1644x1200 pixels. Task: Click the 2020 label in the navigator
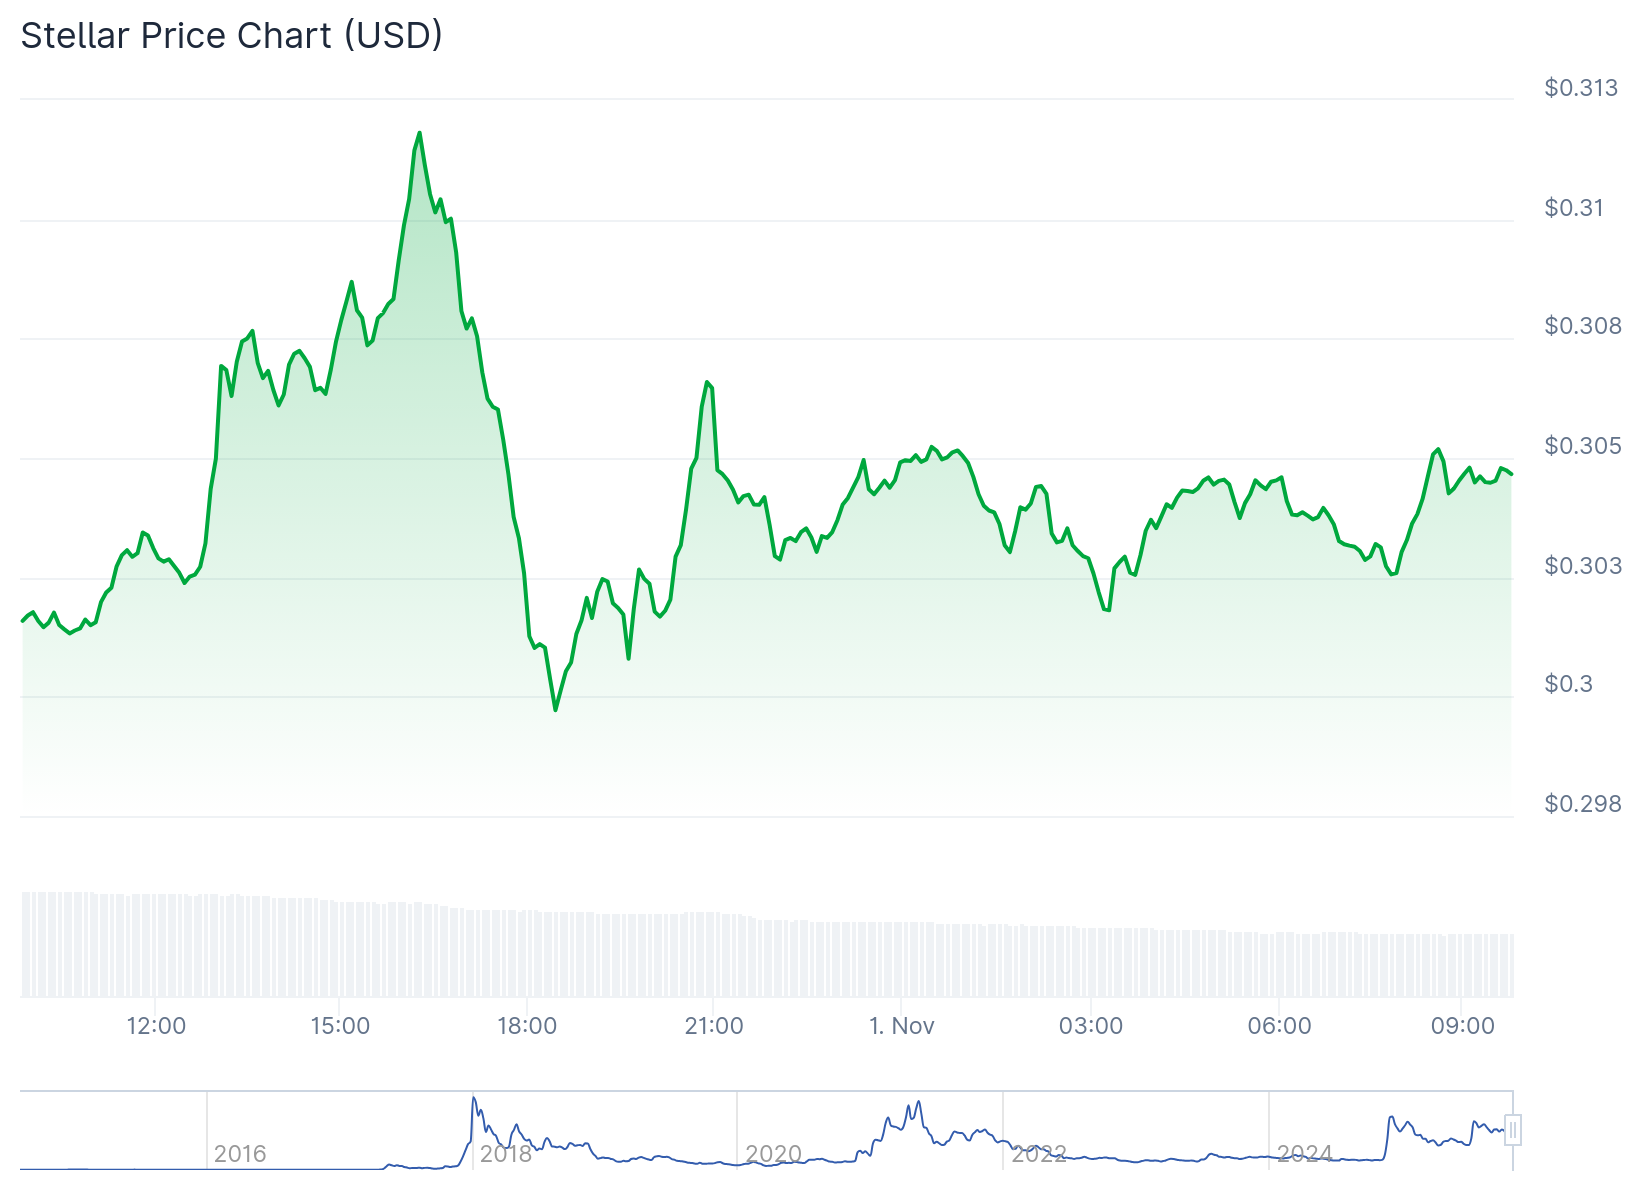coord(773,1154)
